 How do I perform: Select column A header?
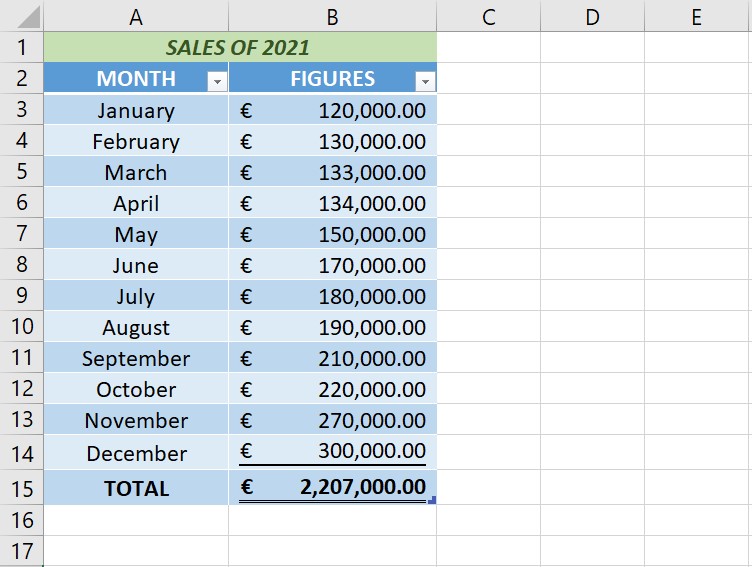point(136,17)
